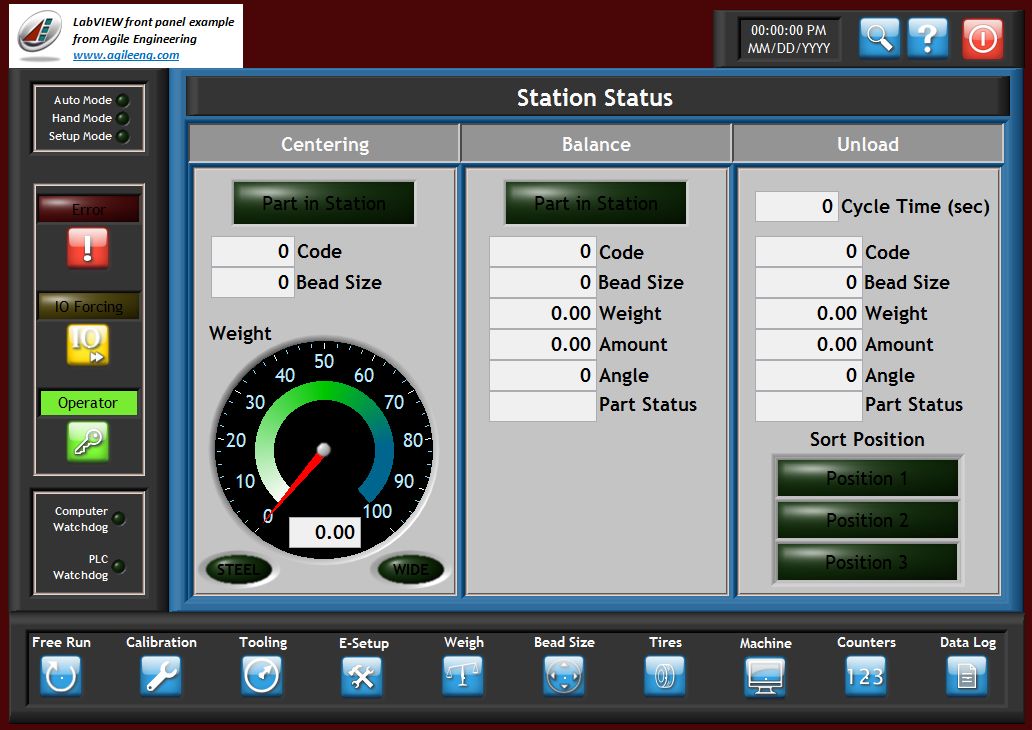Toggle the Auto Mode LED

(x=122, y=100)
